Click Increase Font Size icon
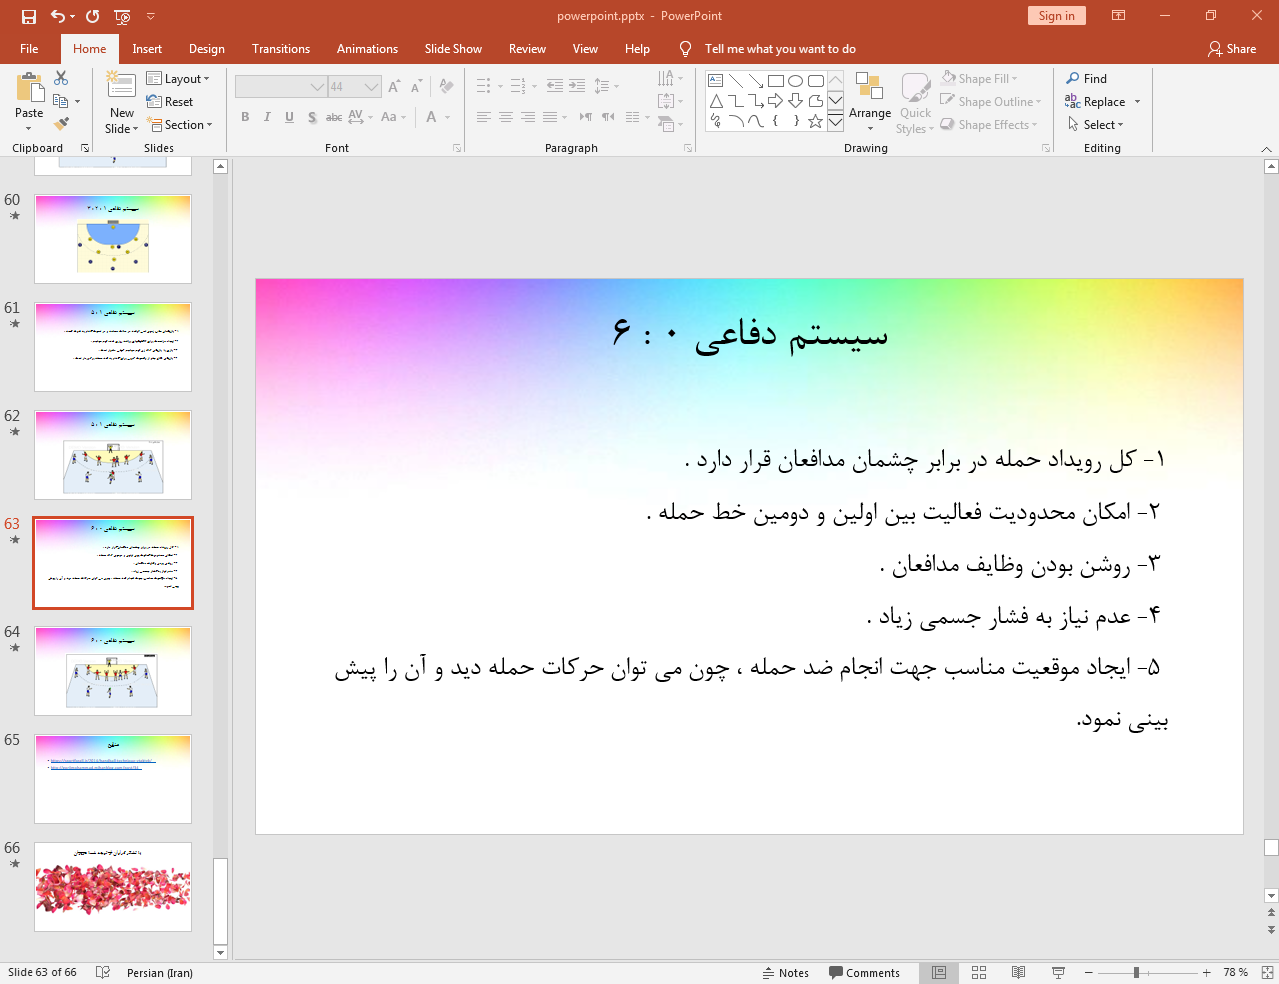This screenshot has width=1279, height=984. pyautogui.click(x=394, y=87)
